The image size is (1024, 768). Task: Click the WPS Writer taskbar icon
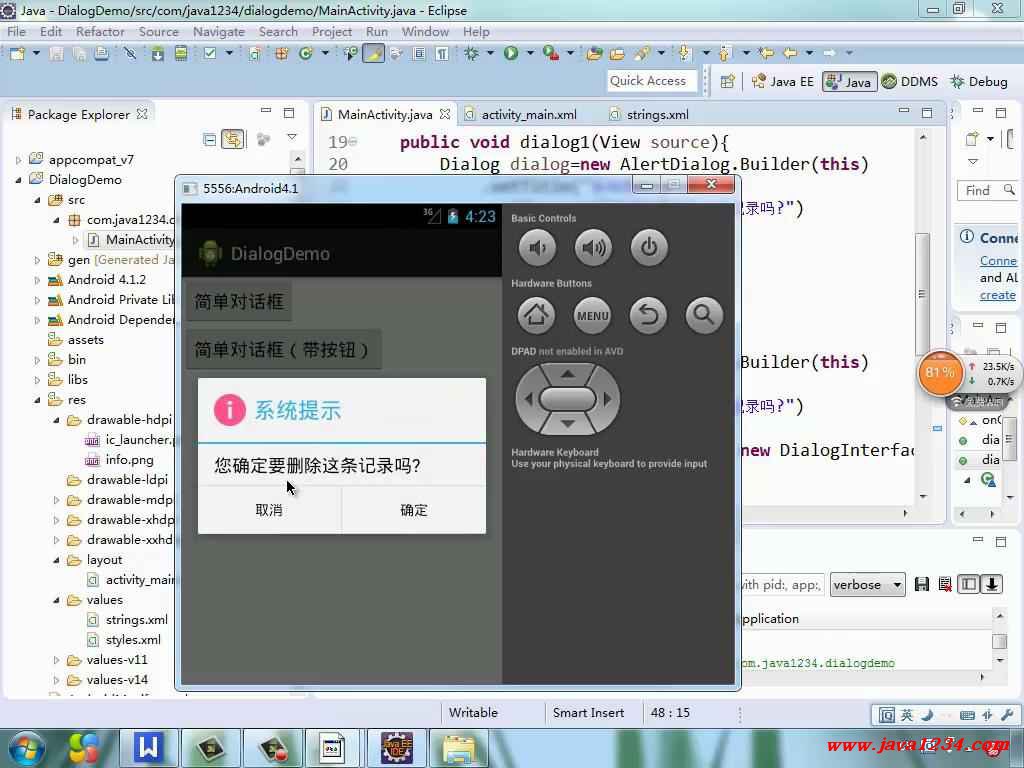[x=148, y=746]
